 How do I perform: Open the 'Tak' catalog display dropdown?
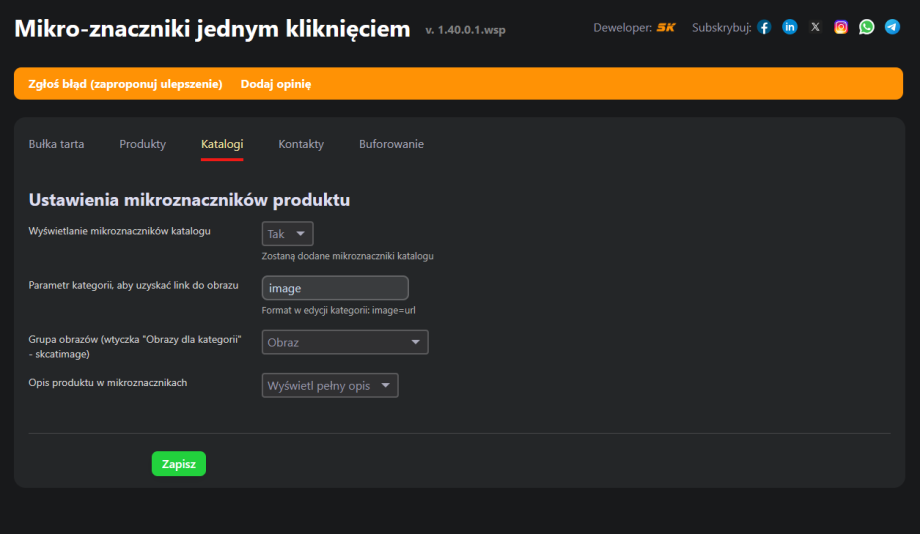pos(288,234)
